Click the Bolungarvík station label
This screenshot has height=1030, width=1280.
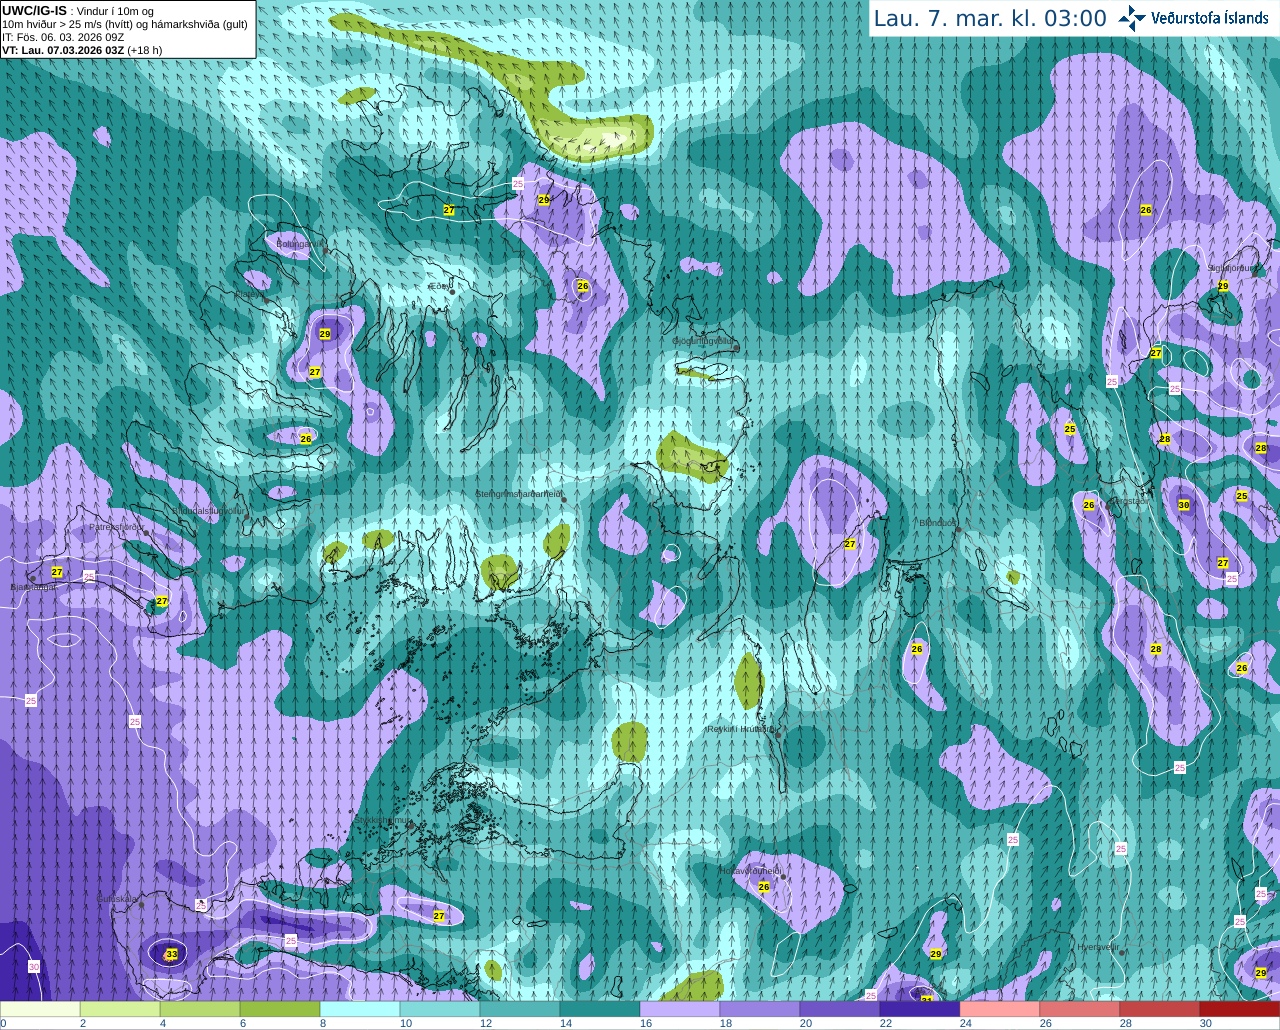pyautogui.click(x=299, y=243)
